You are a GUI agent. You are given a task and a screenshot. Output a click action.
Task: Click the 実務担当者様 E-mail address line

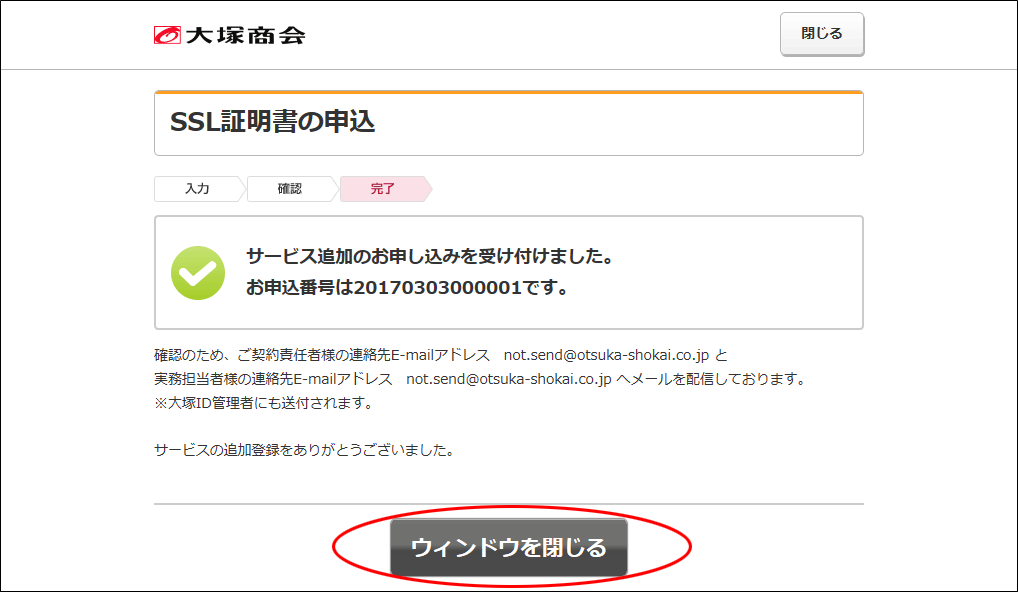click(480, 379)
